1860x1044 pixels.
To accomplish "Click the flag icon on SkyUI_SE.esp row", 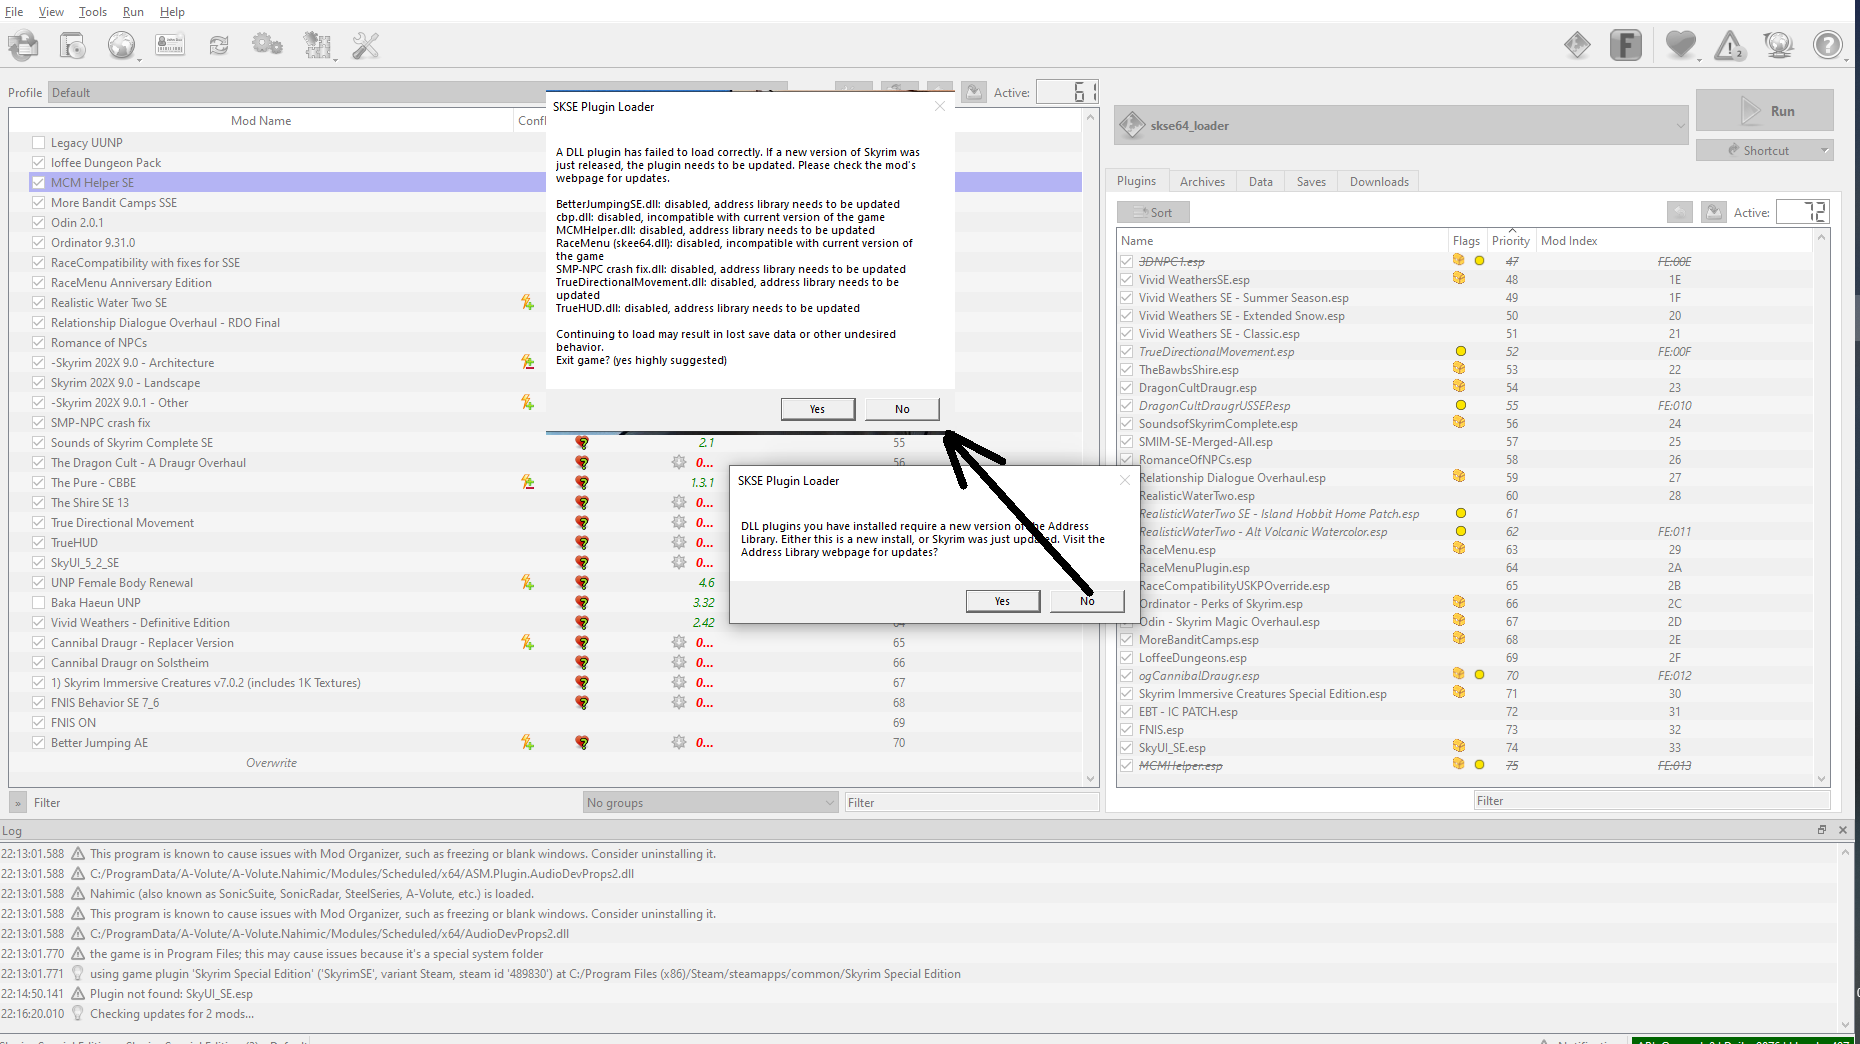I will coord(1459,746).
